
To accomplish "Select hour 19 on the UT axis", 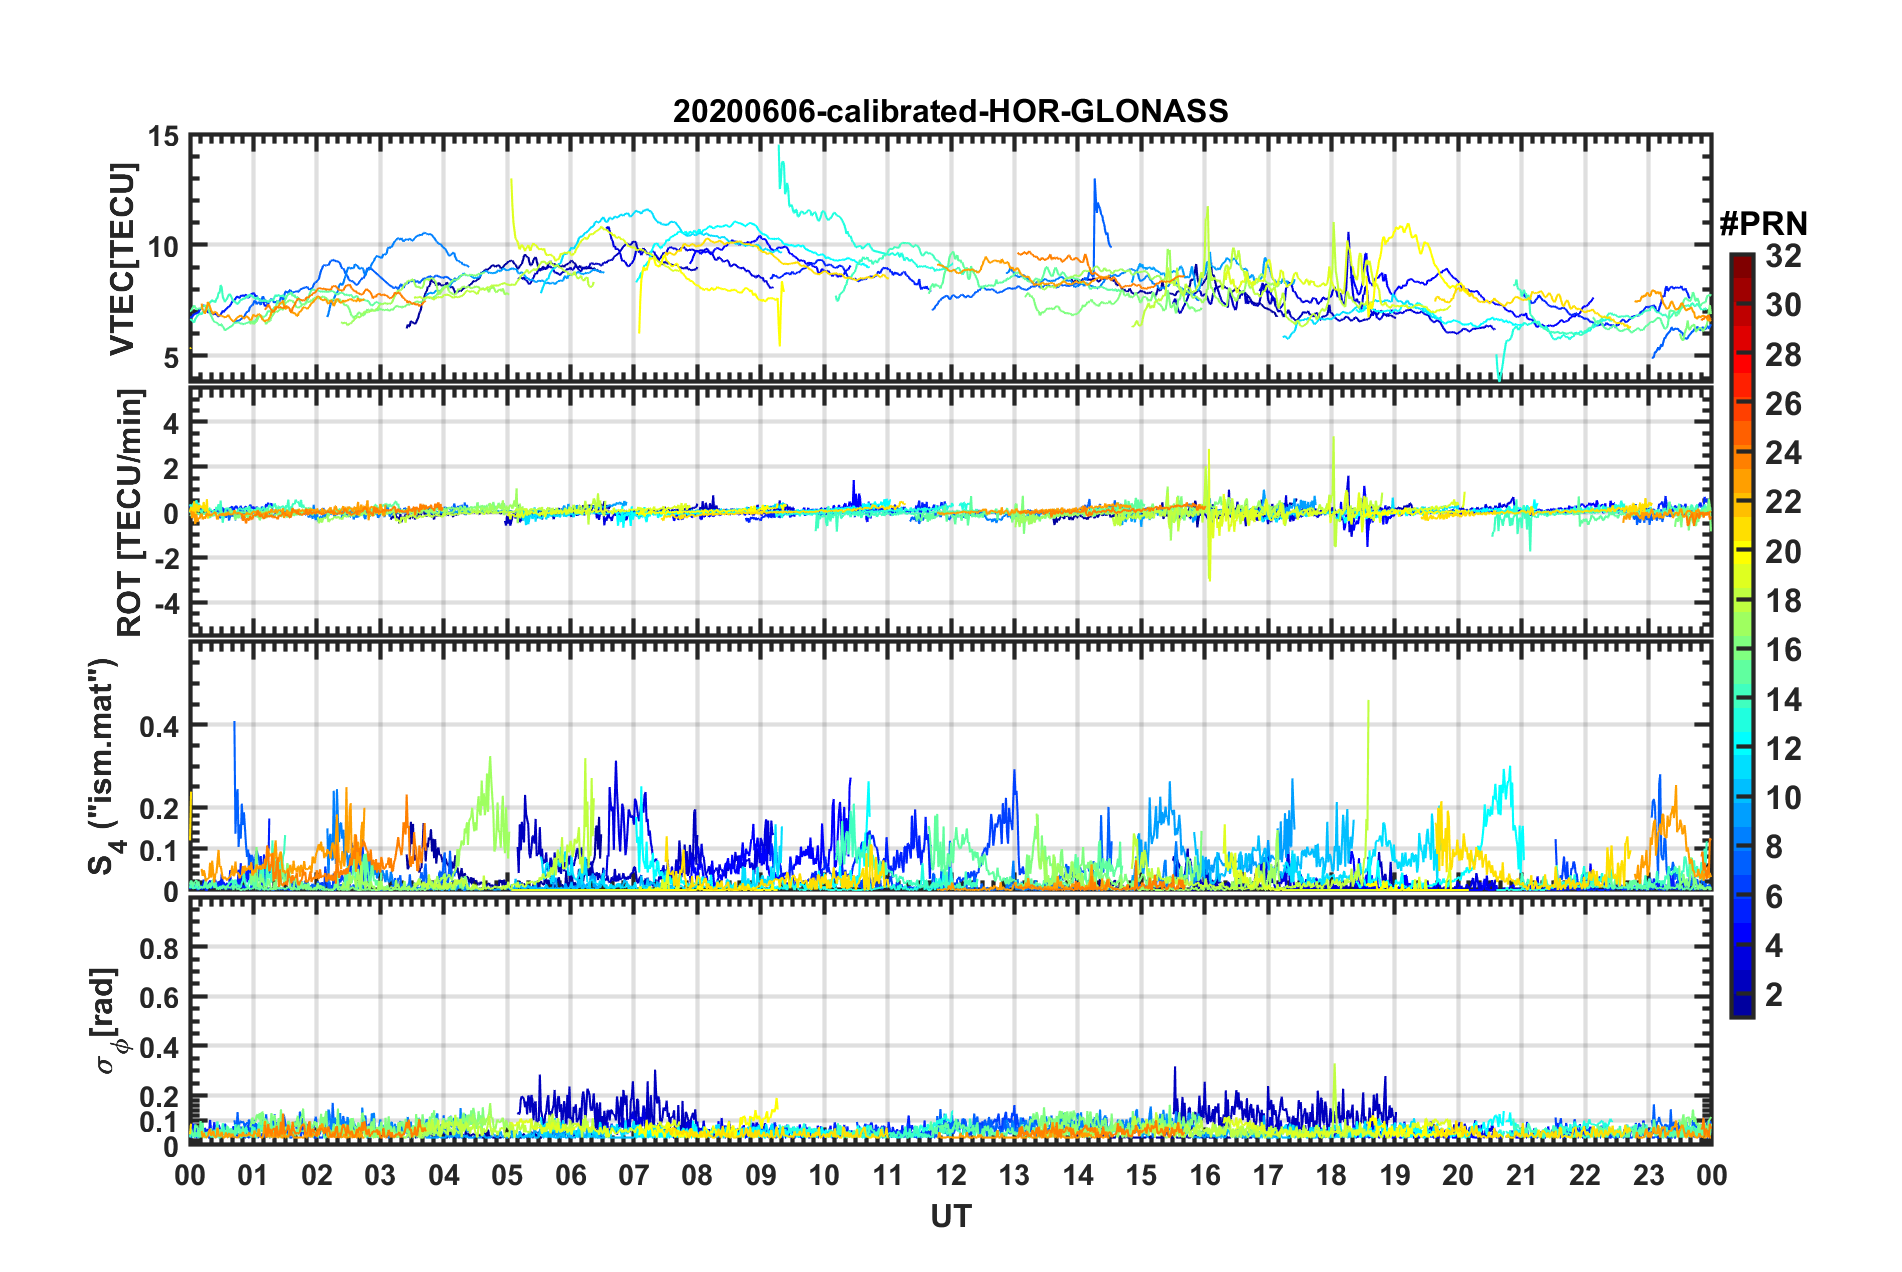I will point(1395,1175).
